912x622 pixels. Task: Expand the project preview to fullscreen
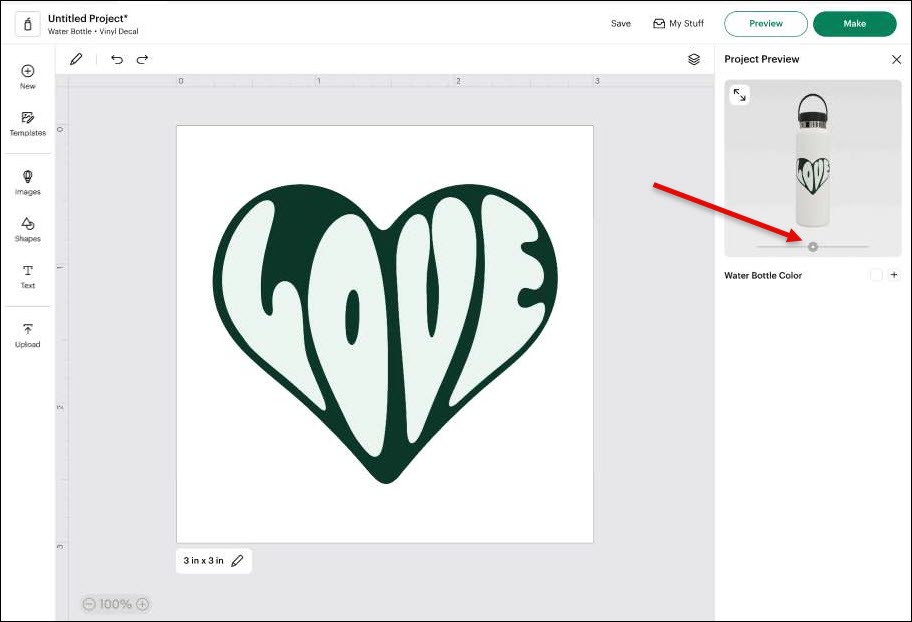click(x=739, y=95)
